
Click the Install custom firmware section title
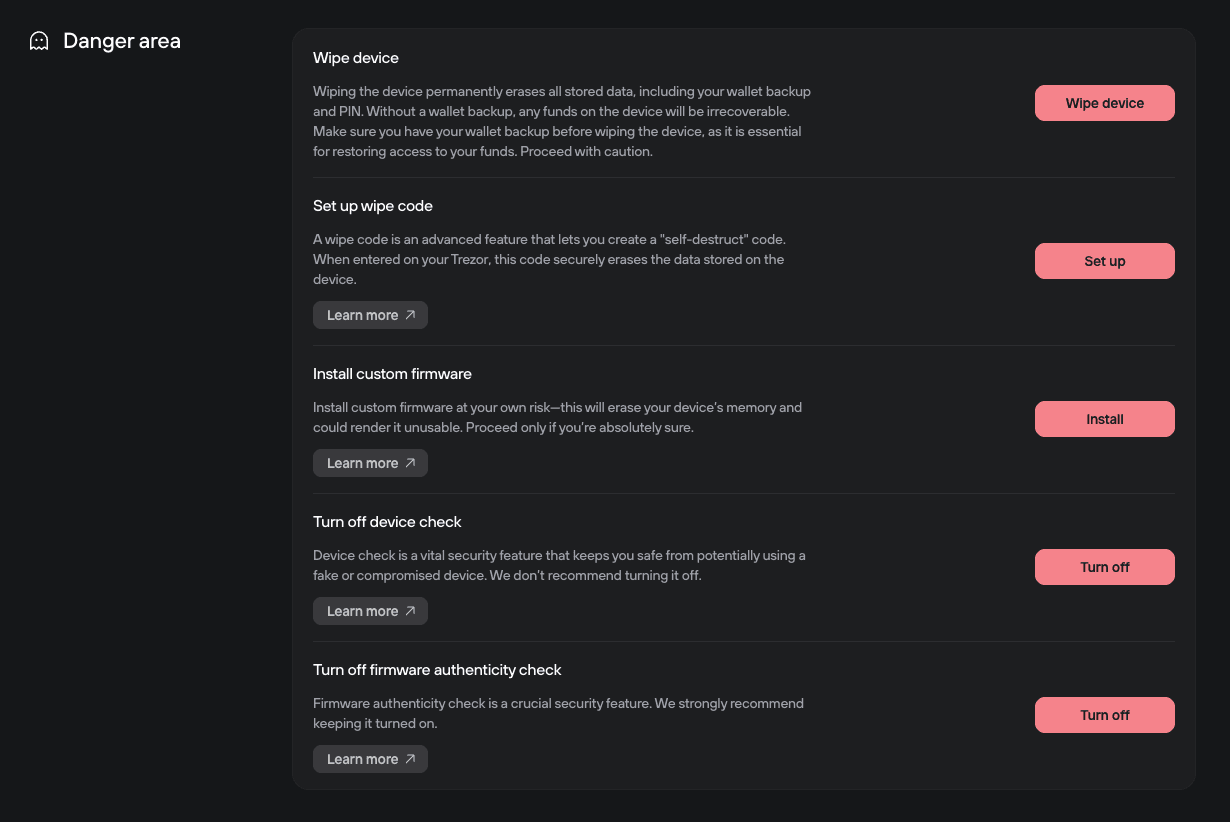point(392,374)
